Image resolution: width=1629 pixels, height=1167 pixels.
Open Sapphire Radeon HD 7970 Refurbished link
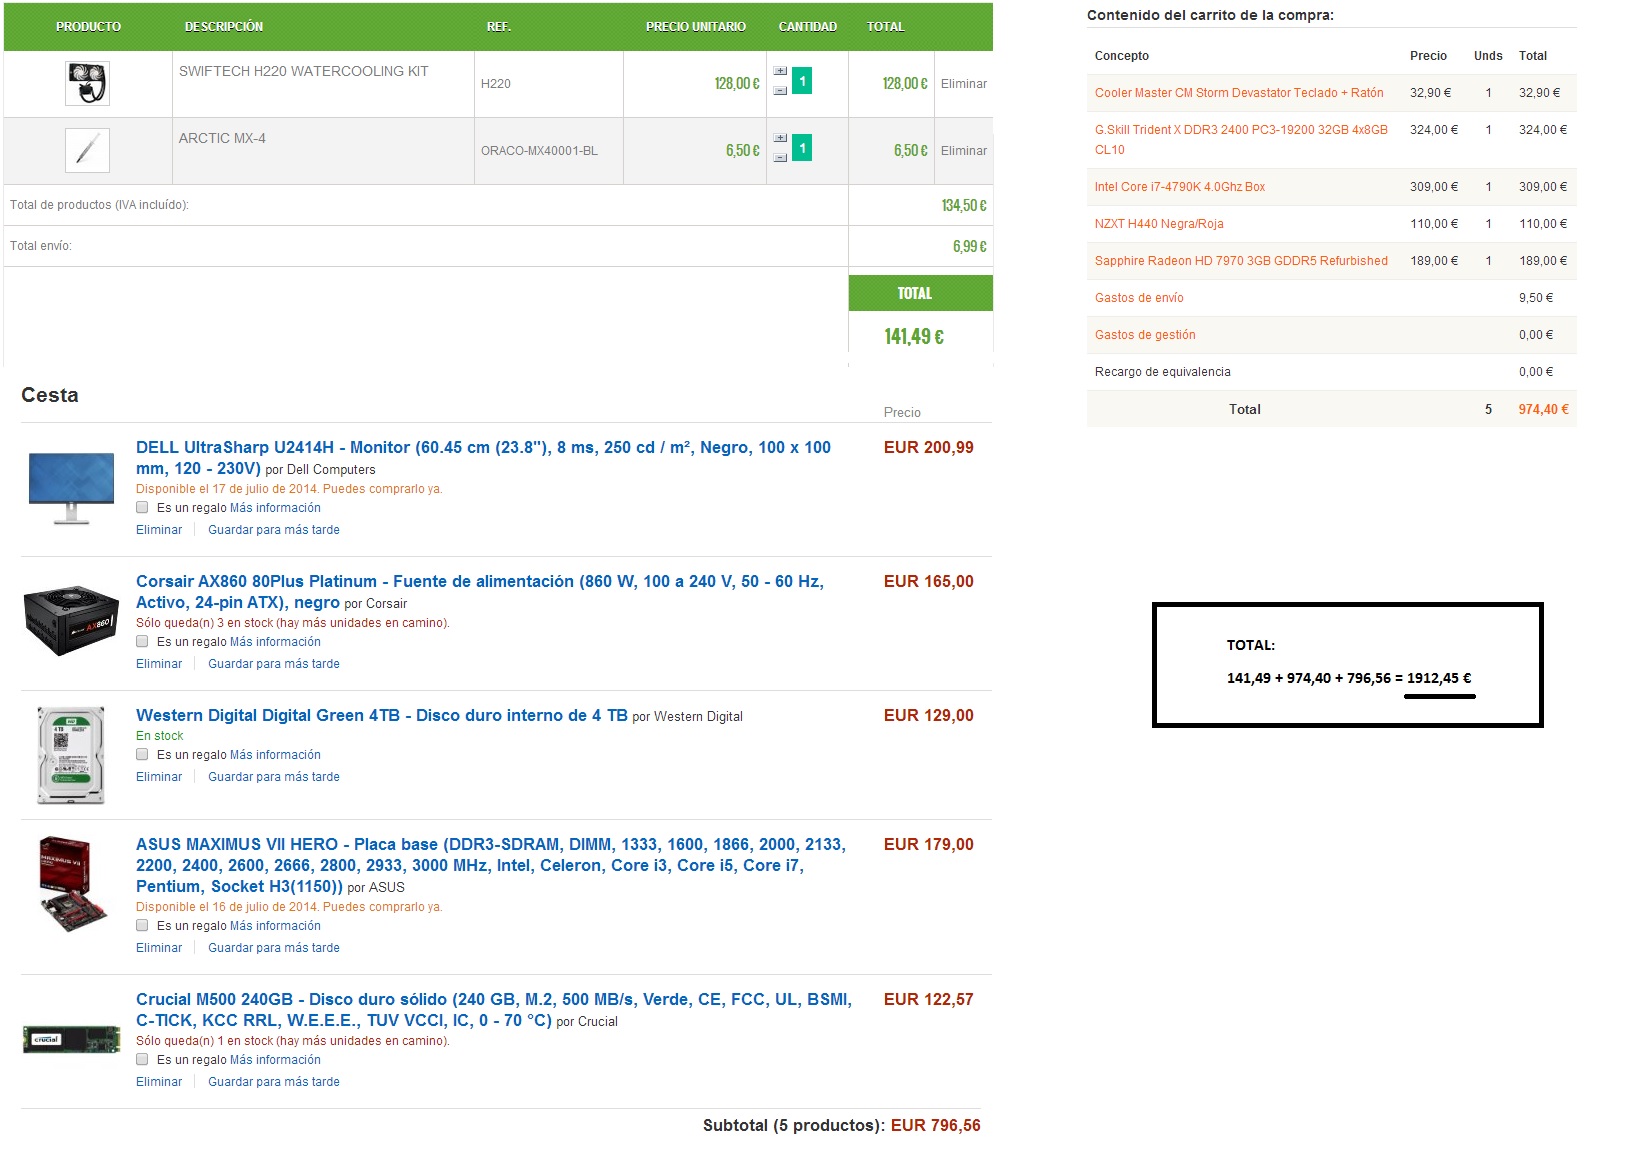(1241, 261)
